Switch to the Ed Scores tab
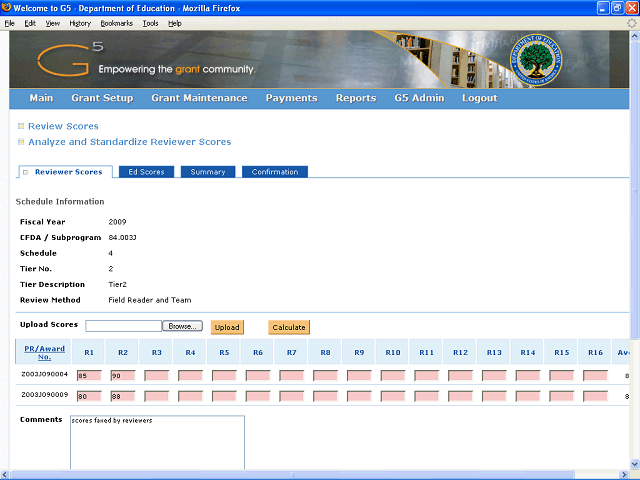640x480 pixels. pyautogui.click(x=146, y=172)
